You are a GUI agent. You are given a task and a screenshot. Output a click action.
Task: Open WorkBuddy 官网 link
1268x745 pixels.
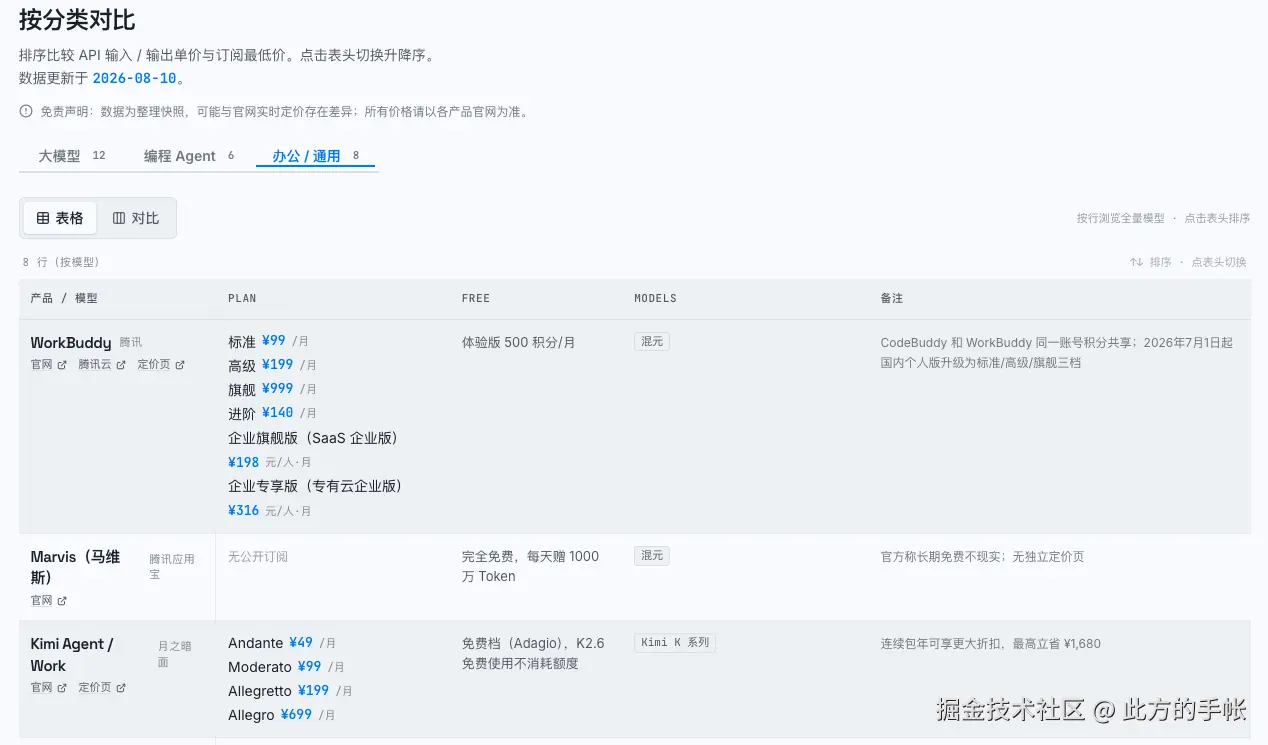point(49,365)
